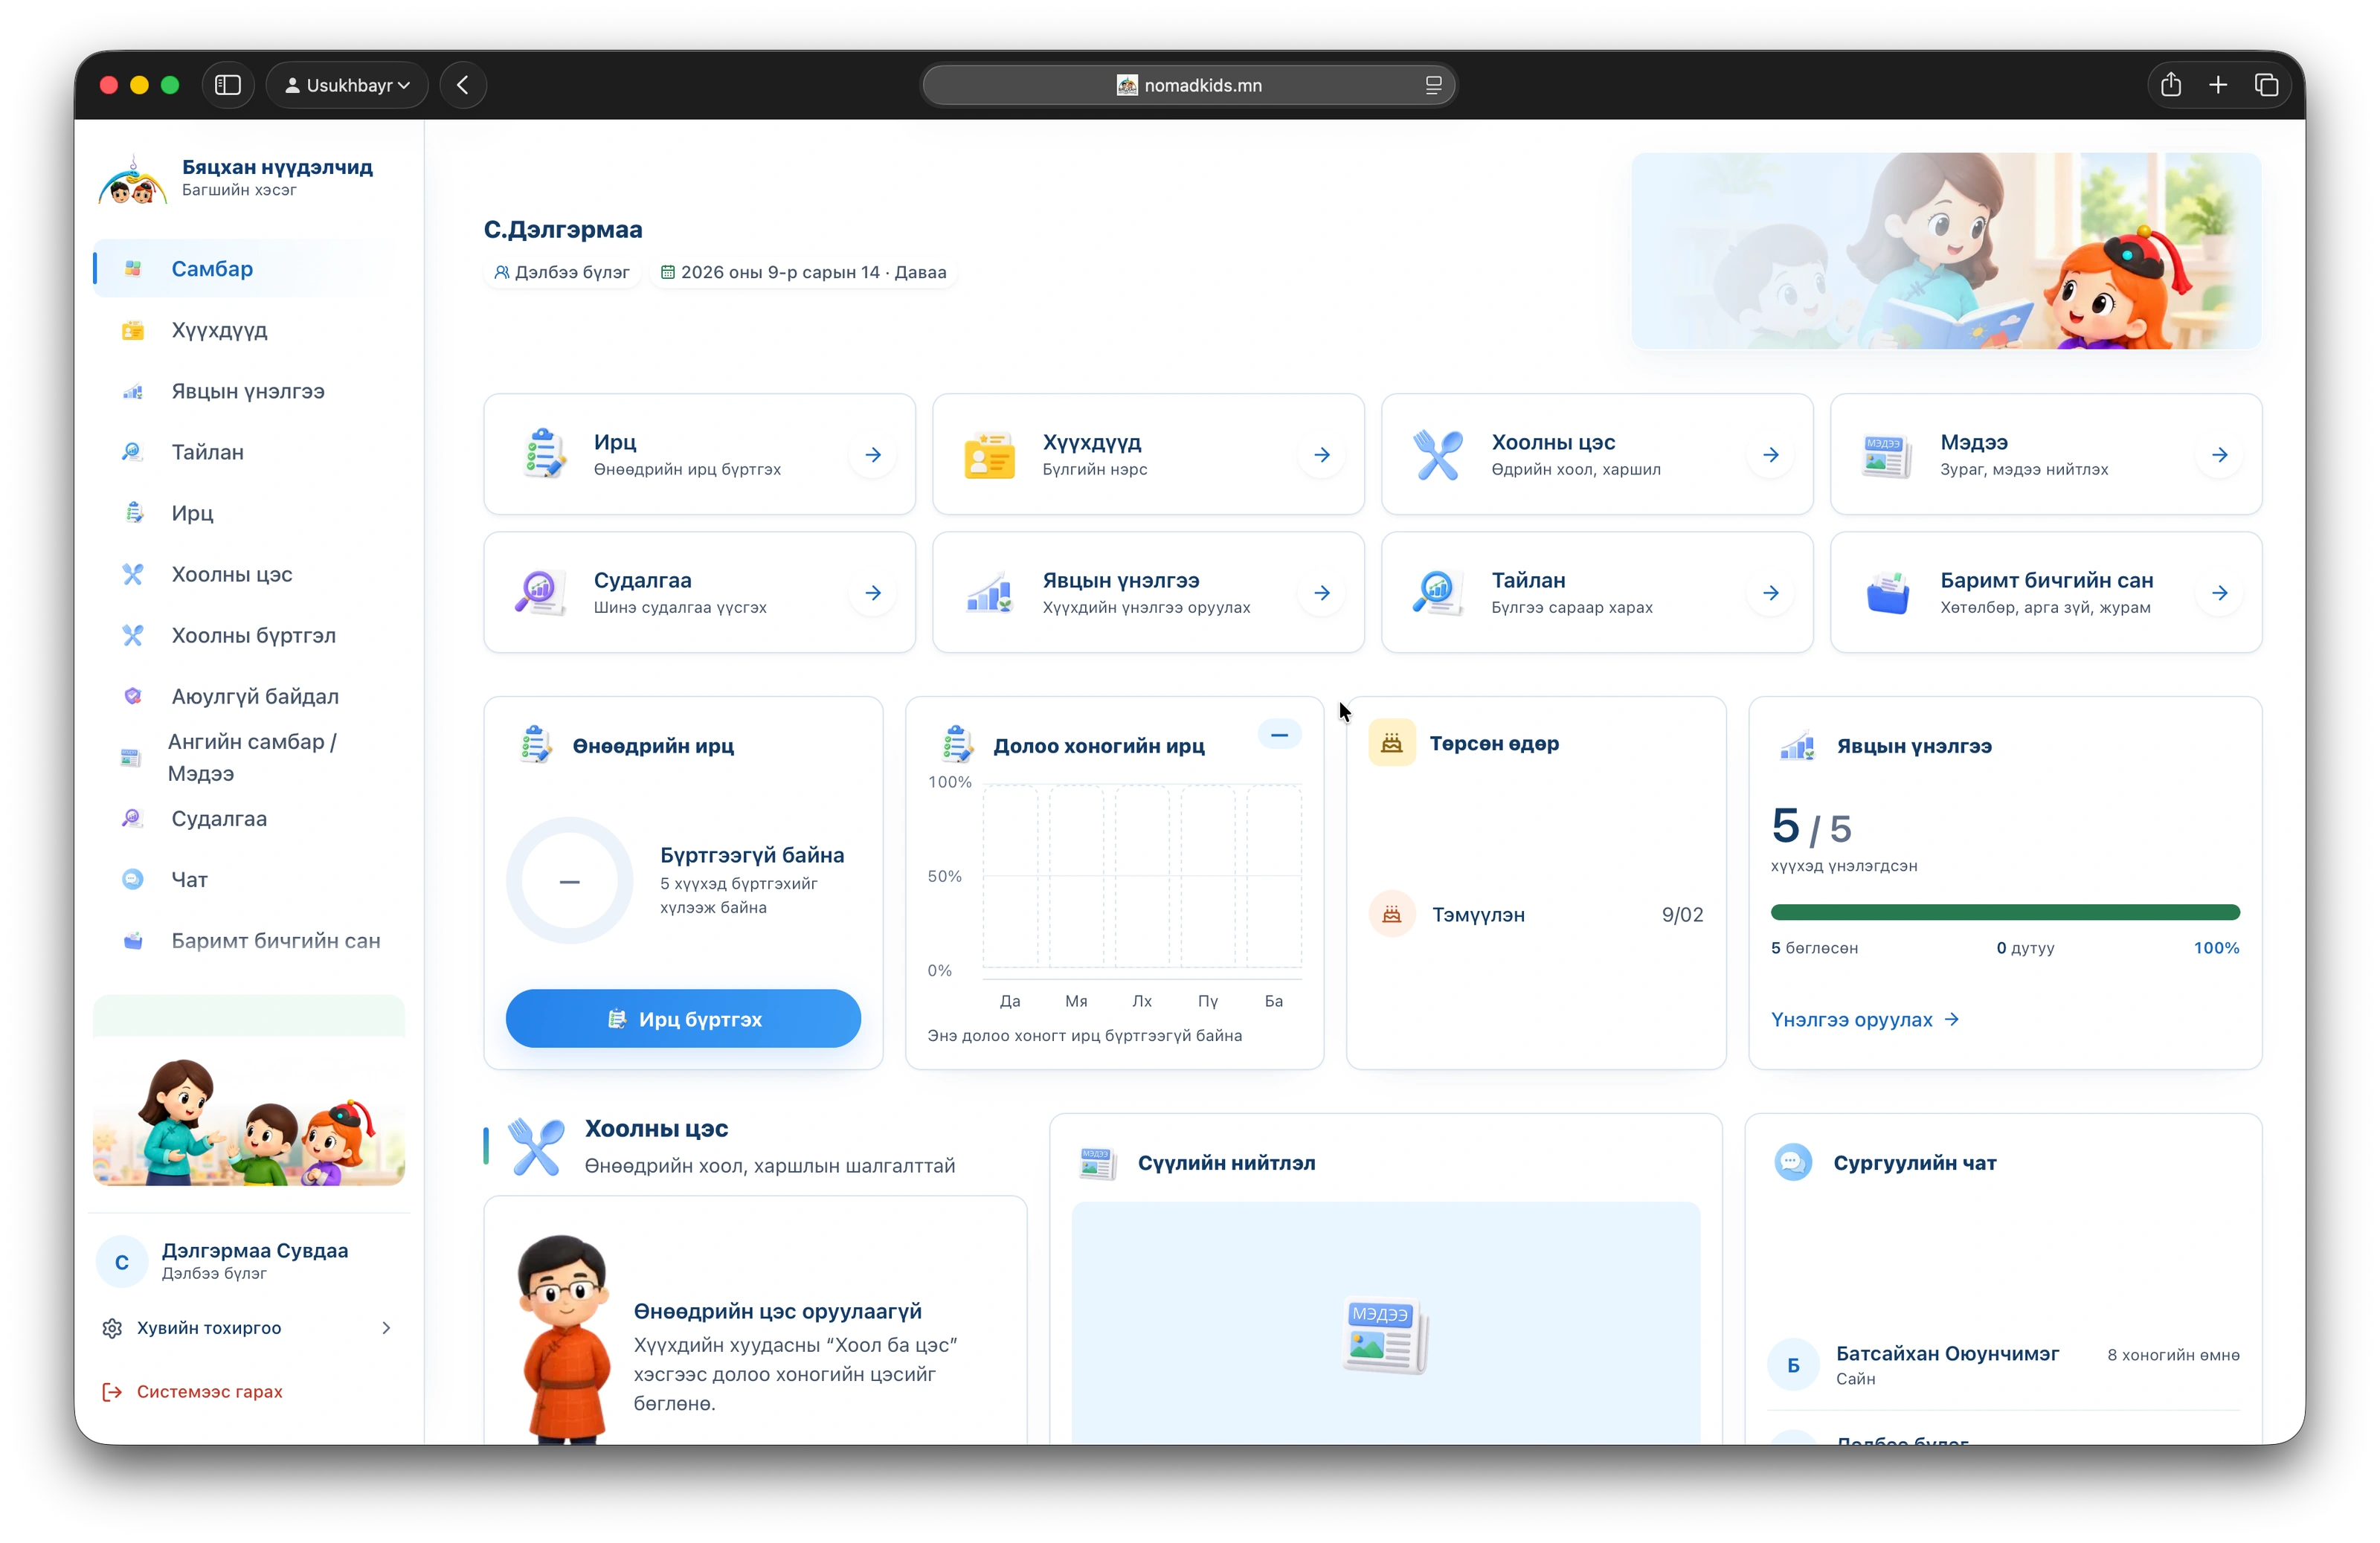The image size is (2380, 1543).
Task: Open Хоолны цэс in the sidebar
Action: [x=248, y=574]
